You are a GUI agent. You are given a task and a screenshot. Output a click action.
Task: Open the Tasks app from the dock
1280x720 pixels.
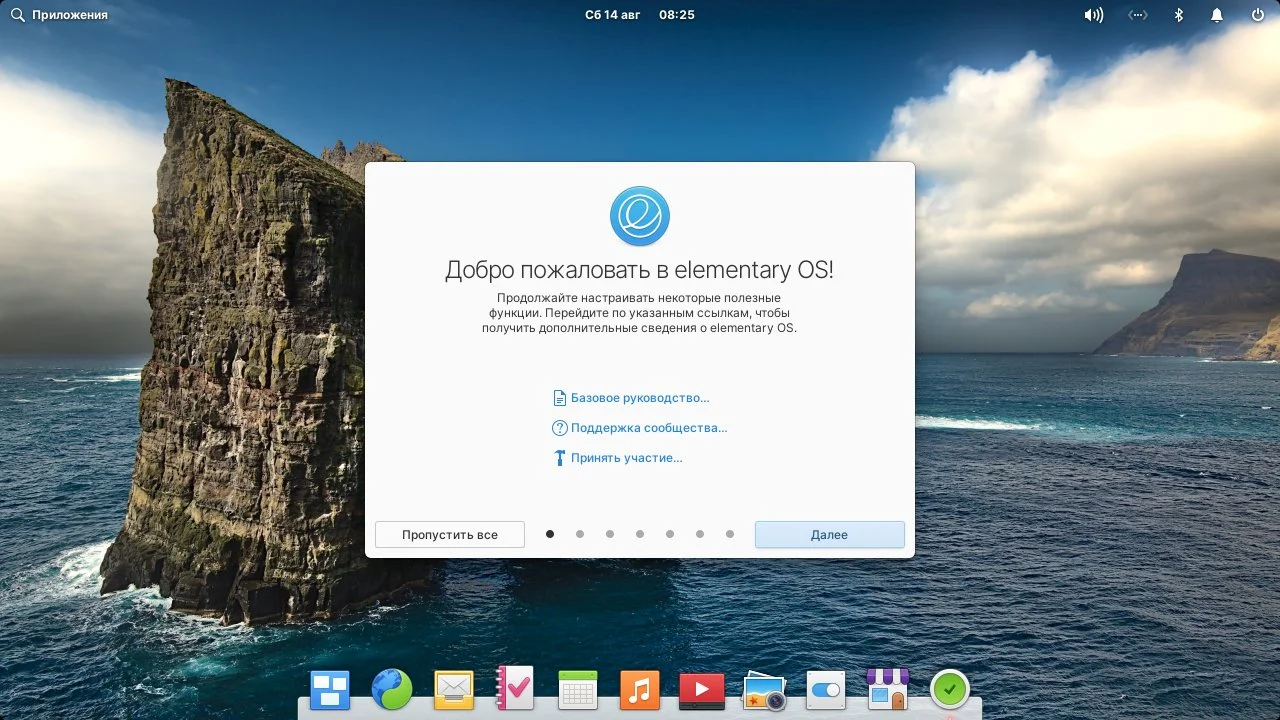click(515, 688)
